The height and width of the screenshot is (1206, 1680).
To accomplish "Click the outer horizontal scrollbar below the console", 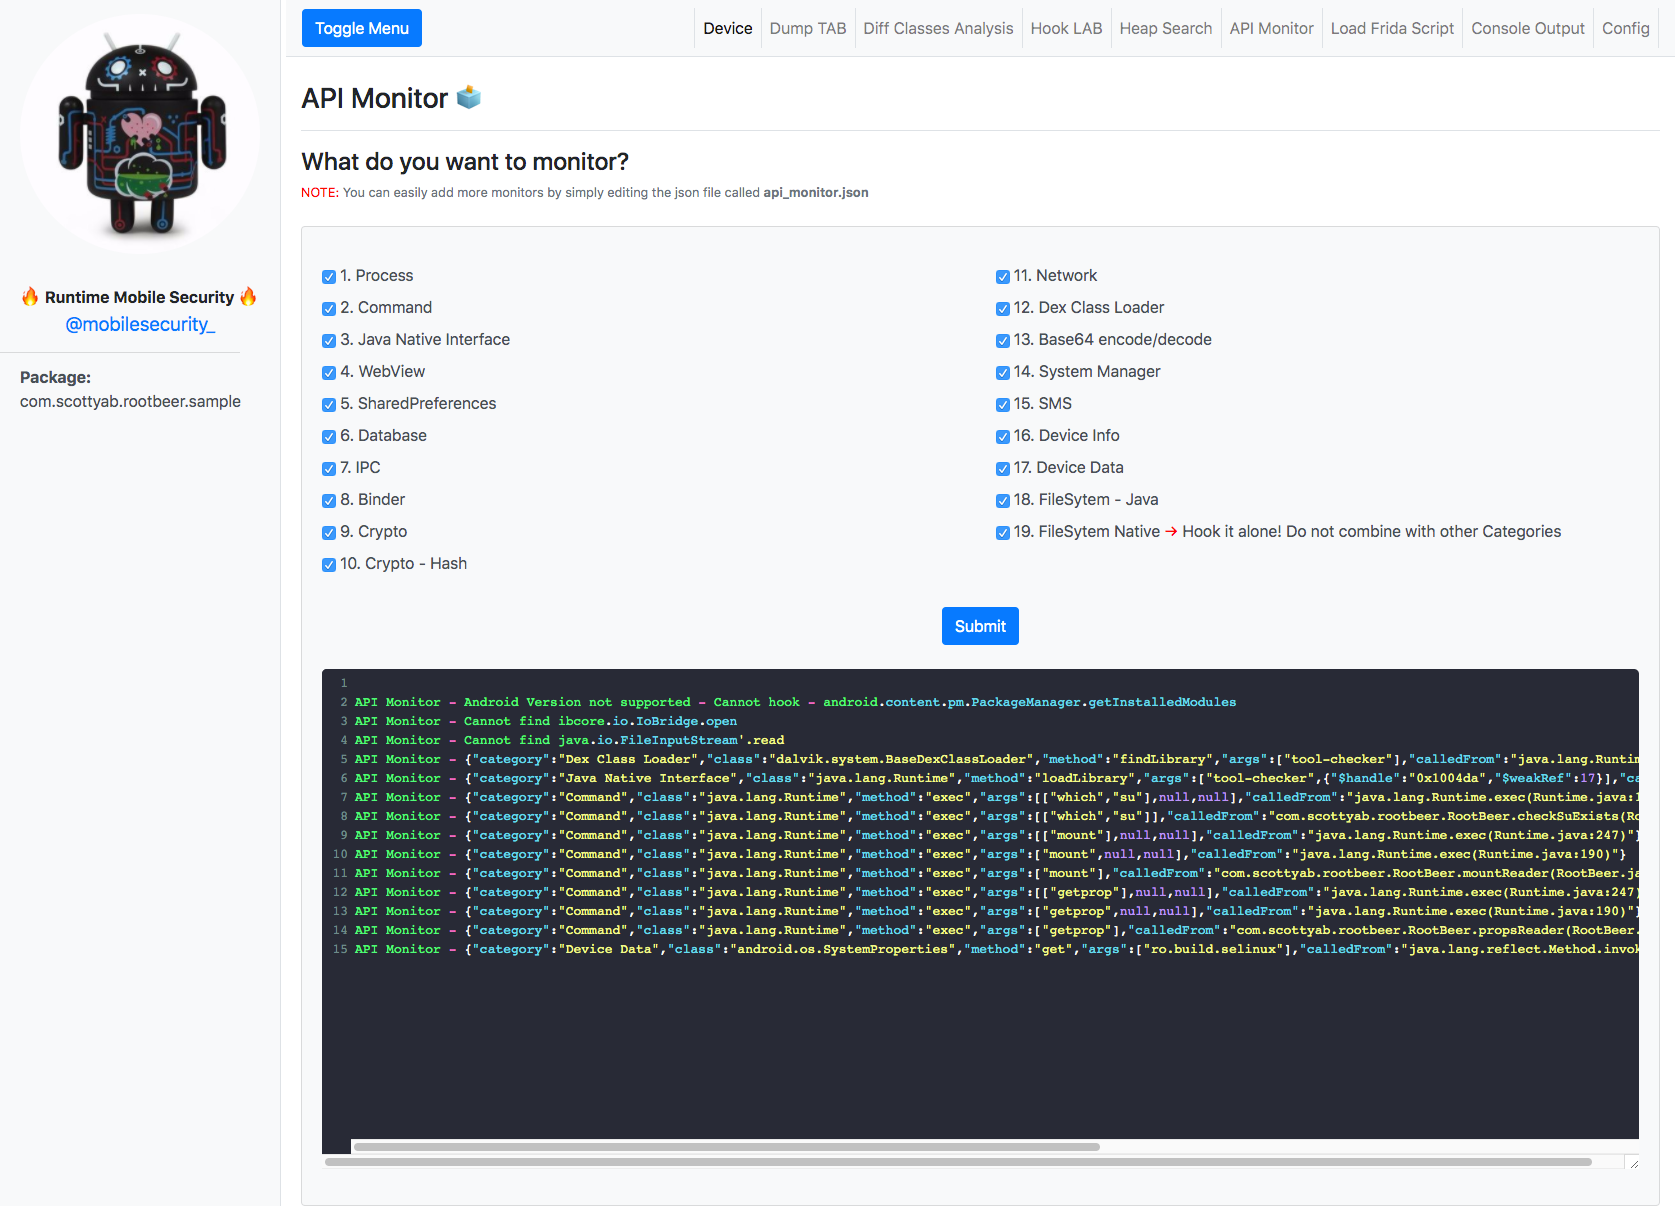I will tap(958, 1162).
